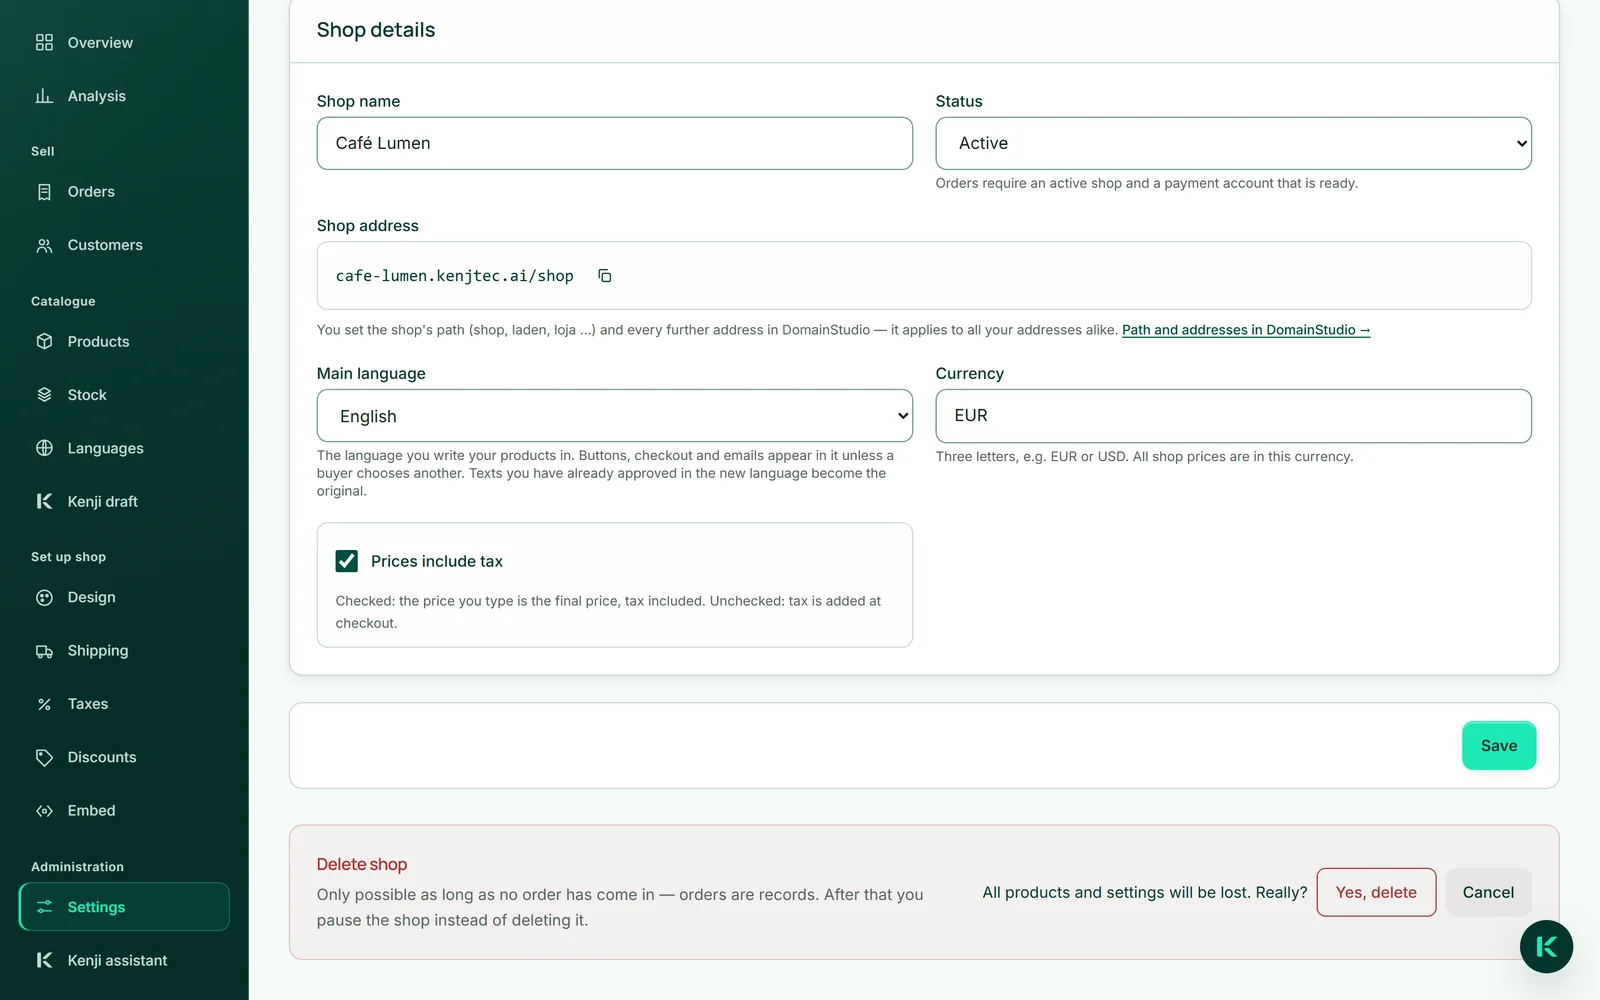Click the Discounts tag icon
1600x1000 pixels.
pos(44,757)
